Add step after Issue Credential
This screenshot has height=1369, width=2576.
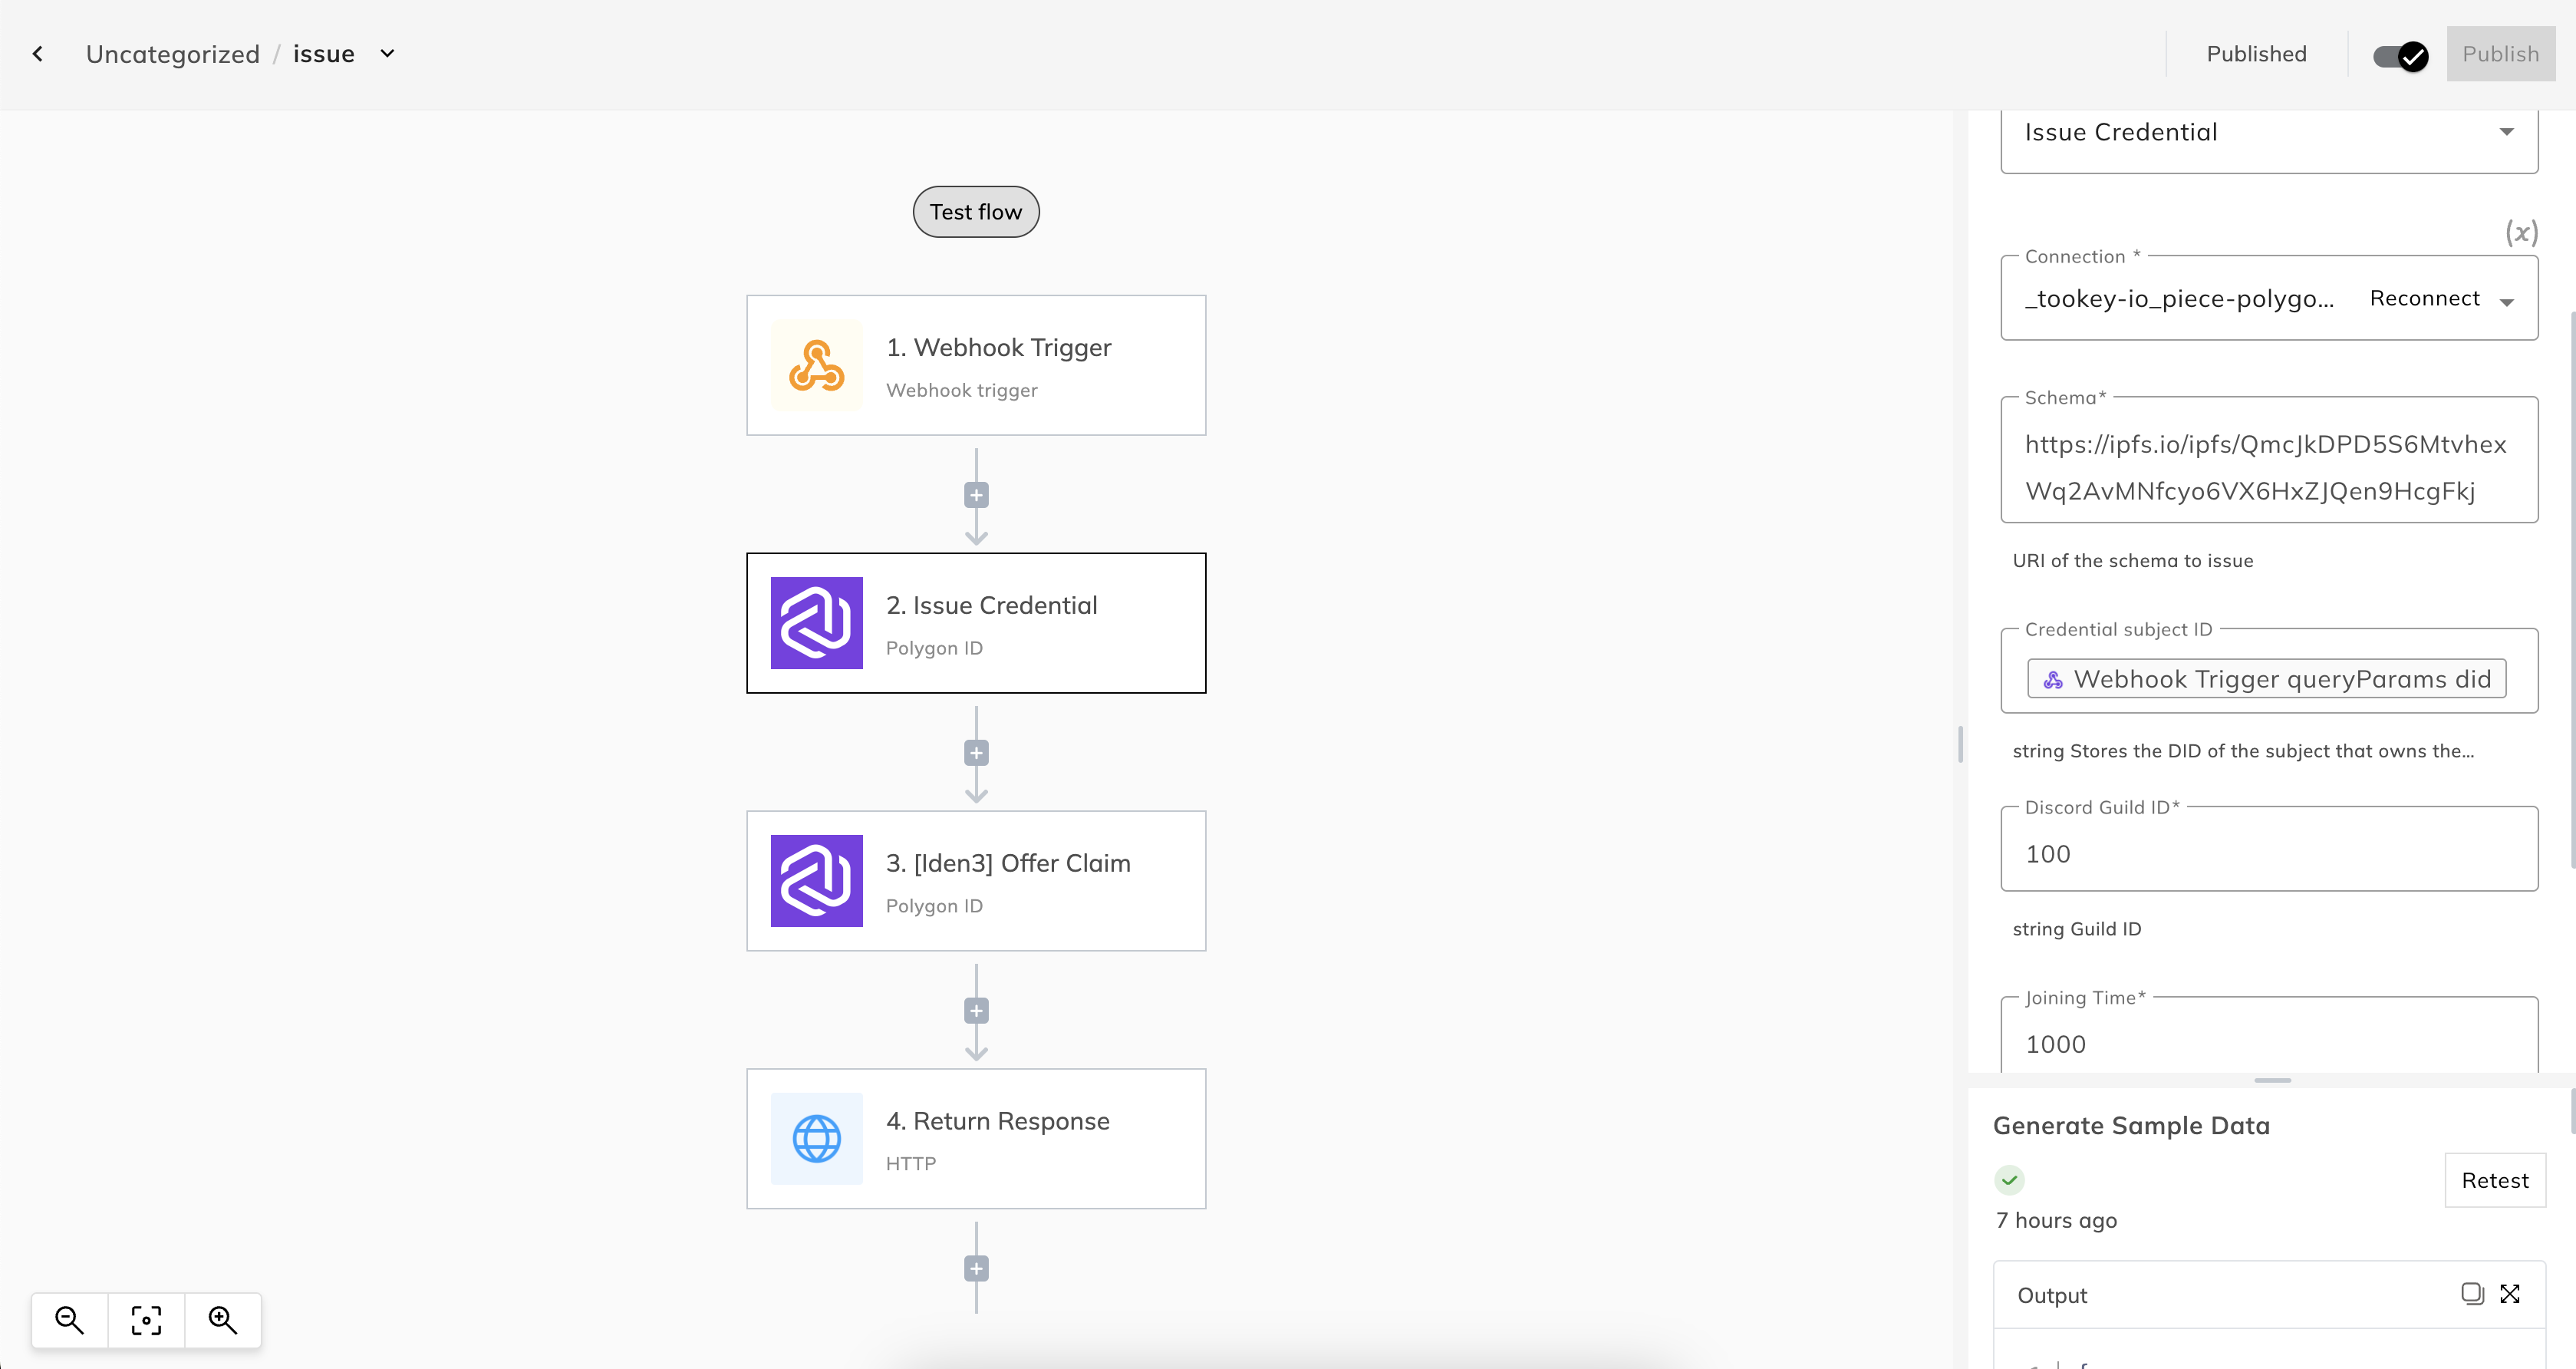pos(976,753)
